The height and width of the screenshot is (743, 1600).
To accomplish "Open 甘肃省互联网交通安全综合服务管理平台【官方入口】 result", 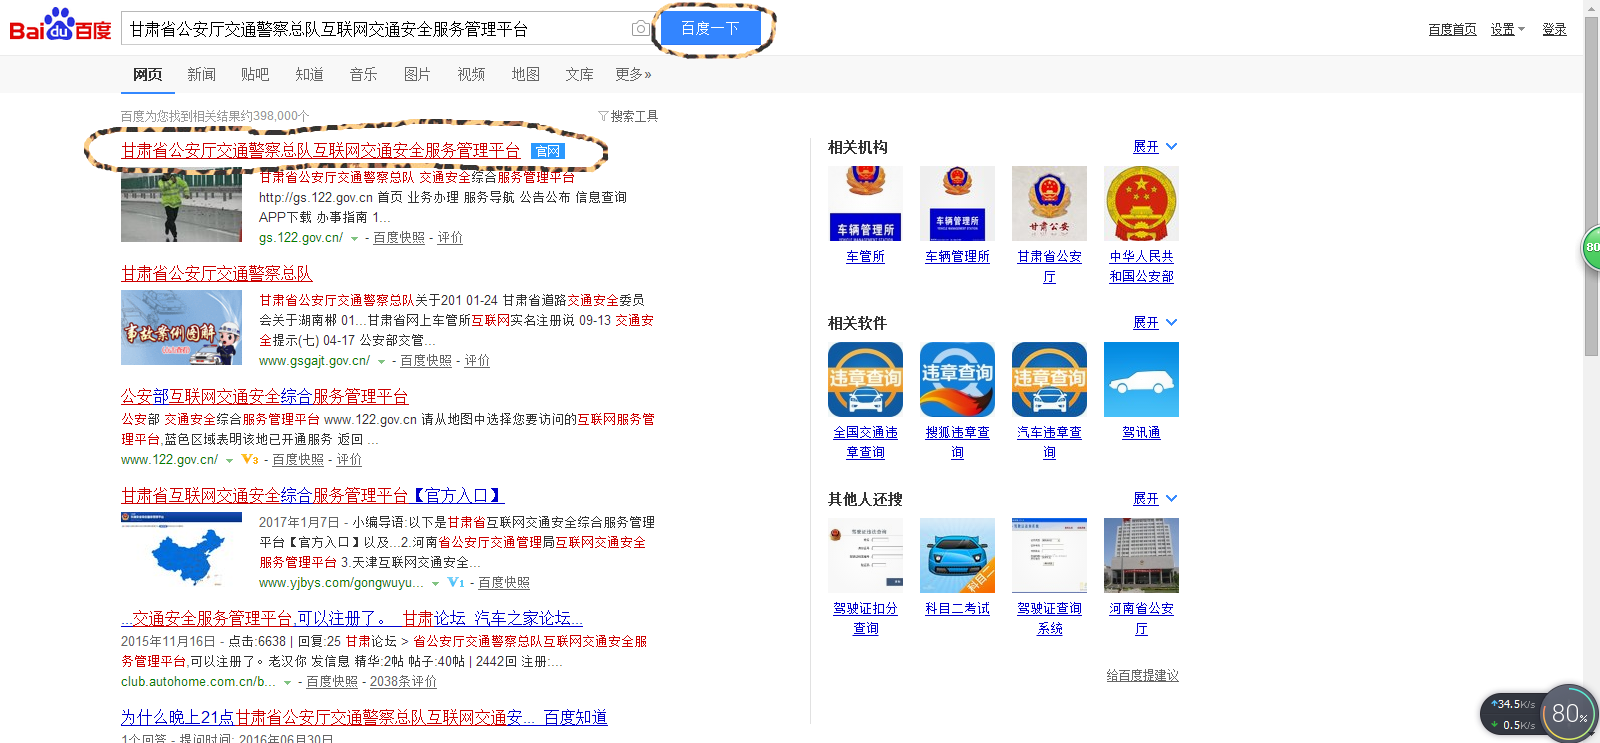I will pyautogui.click(x=313, y=495).
